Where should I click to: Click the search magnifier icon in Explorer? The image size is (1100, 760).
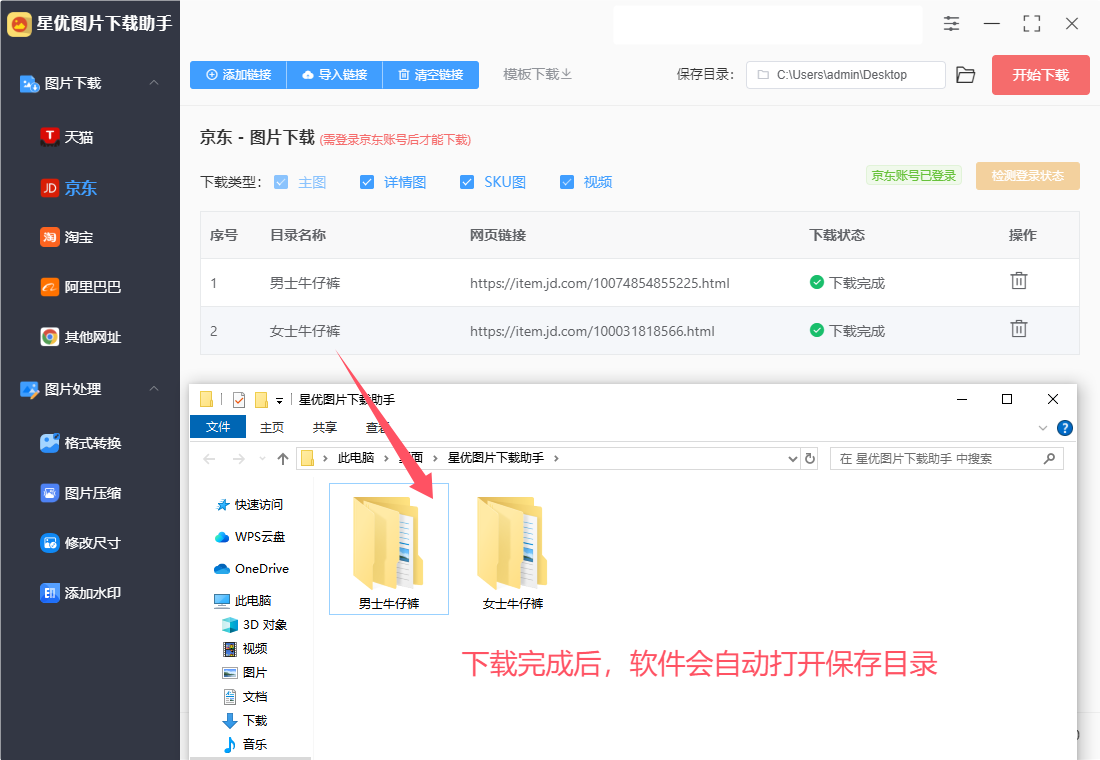click(1049, 458)
